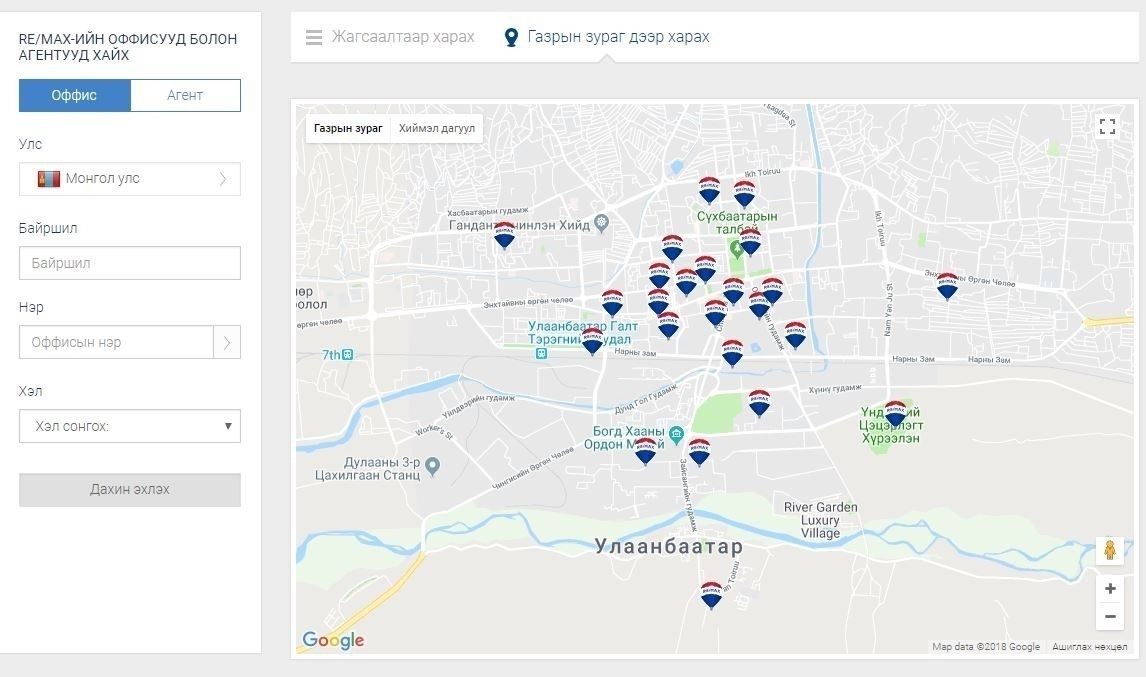The width and height of the screenshot is (1146, 677).
Task: Click RE/MAX balloon marker near Gandan monastery
Action: pos(504,235)
